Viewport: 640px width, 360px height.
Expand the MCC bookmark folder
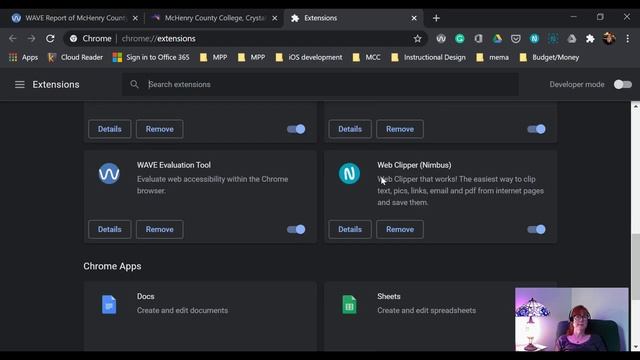tap(367, 58)
